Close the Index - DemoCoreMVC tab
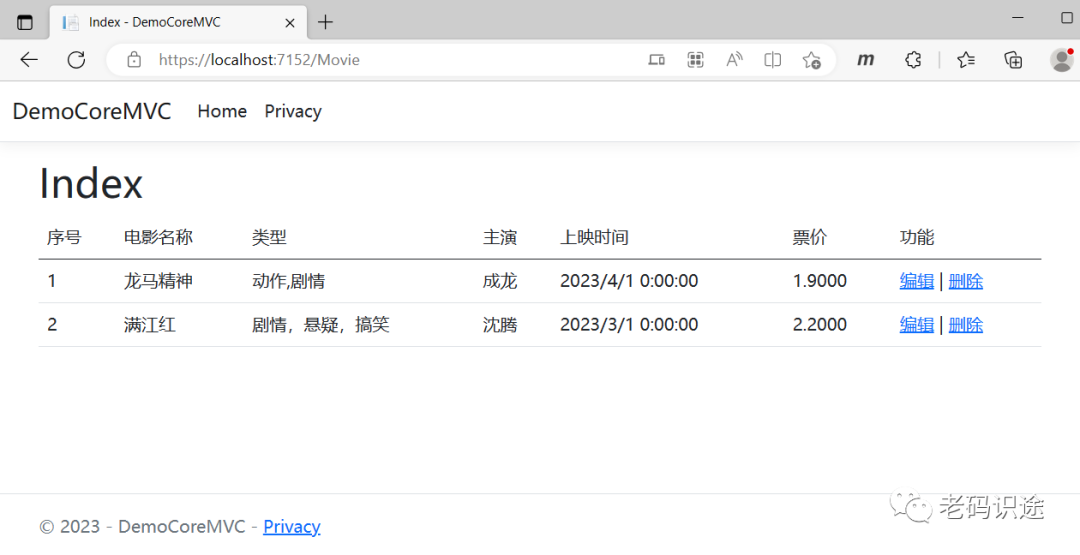The height and width of the screenshot is (555, 1080). 290,23
